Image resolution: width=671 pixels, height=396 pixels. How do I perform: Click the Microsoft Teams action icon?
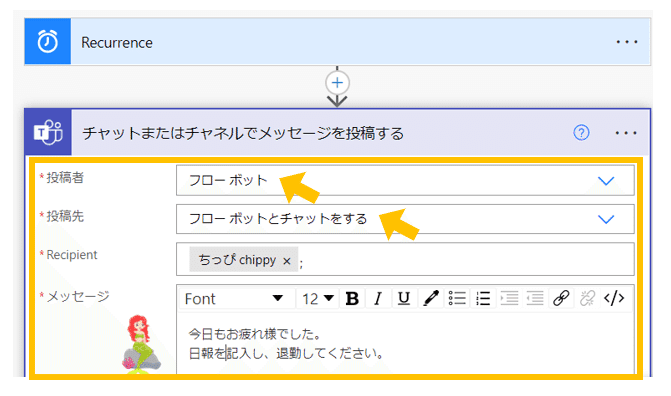pos(48,132)
